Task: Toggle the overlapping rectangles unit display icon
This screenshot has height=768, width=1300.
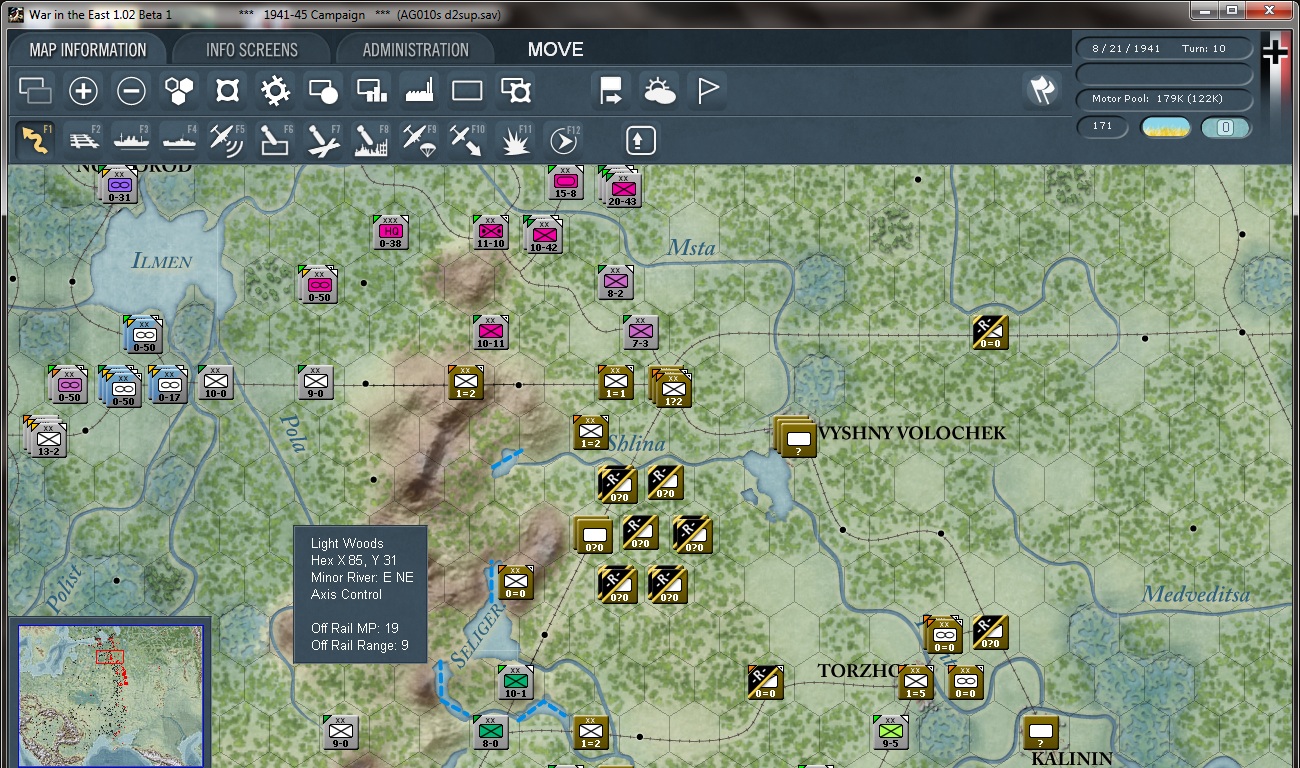Action: [x=35, y=91]
